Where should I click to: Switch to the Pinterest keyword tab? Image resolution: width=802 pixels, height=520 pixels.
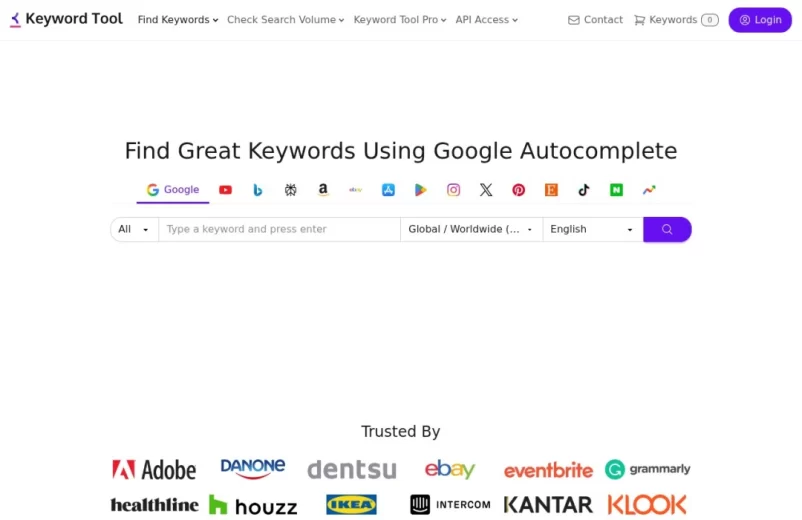(x=518, y=190)
